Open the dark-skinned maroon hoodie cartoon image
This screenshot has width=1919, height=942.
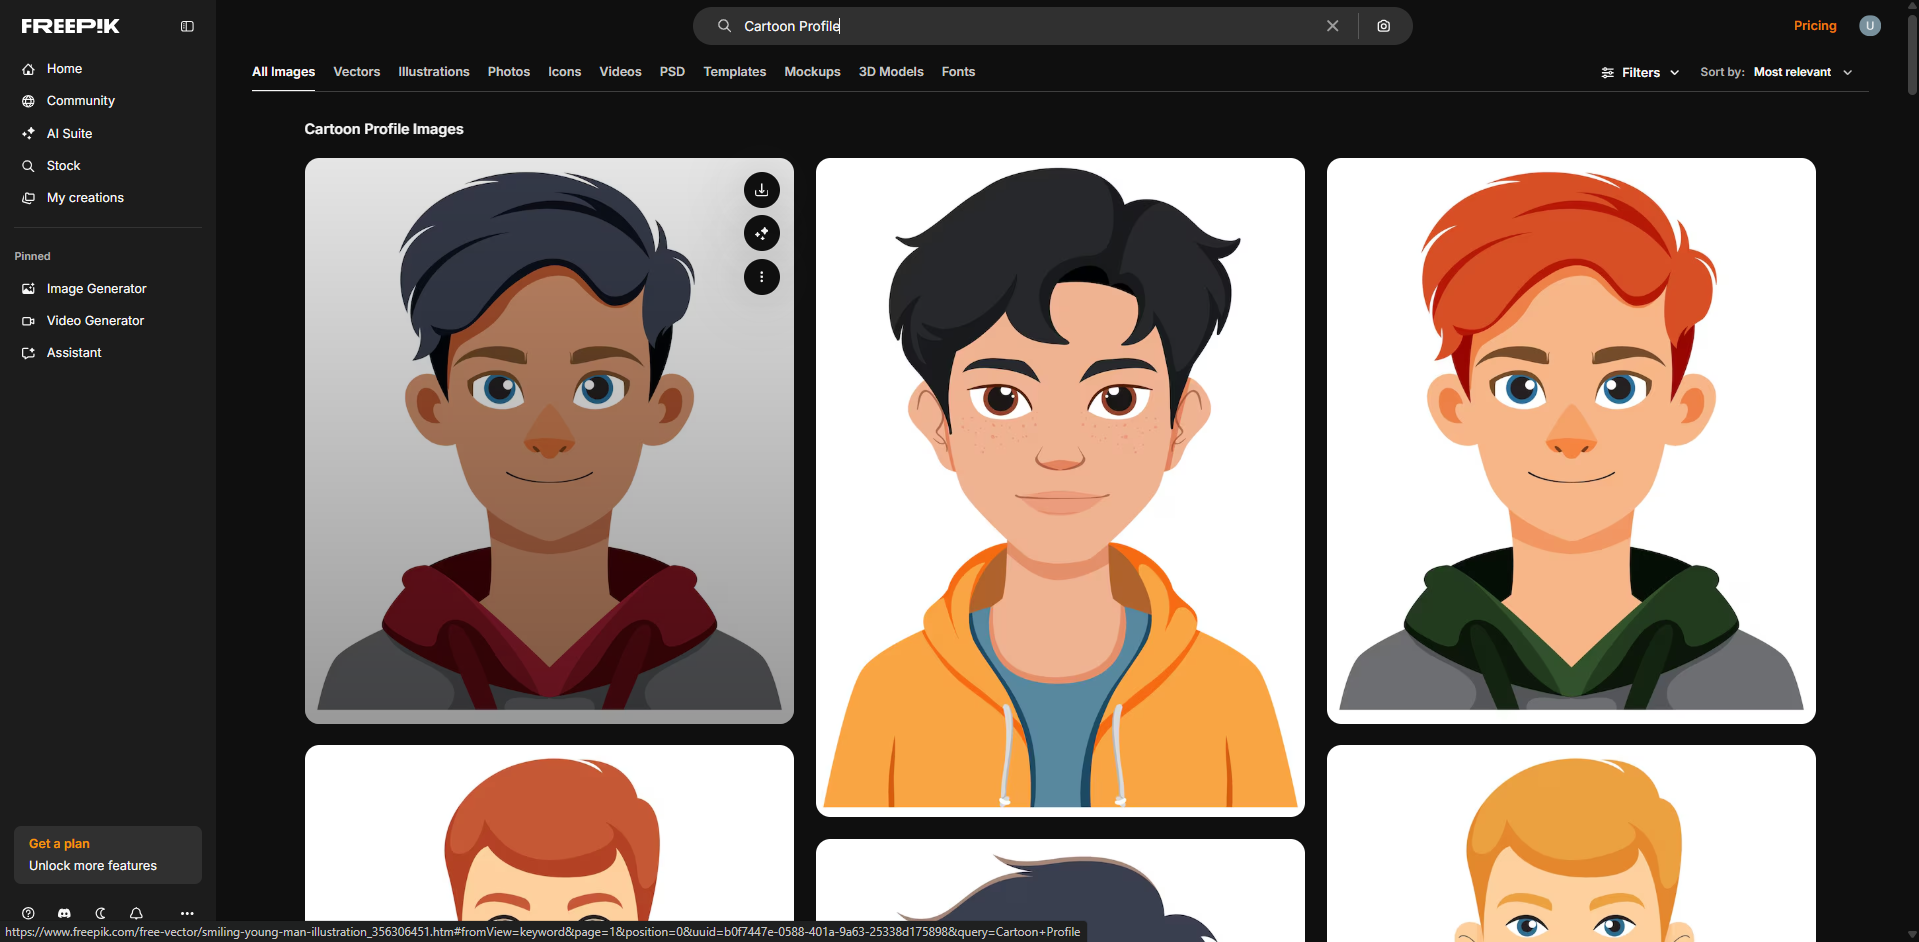pyautogui.click(x=549, y=441)
